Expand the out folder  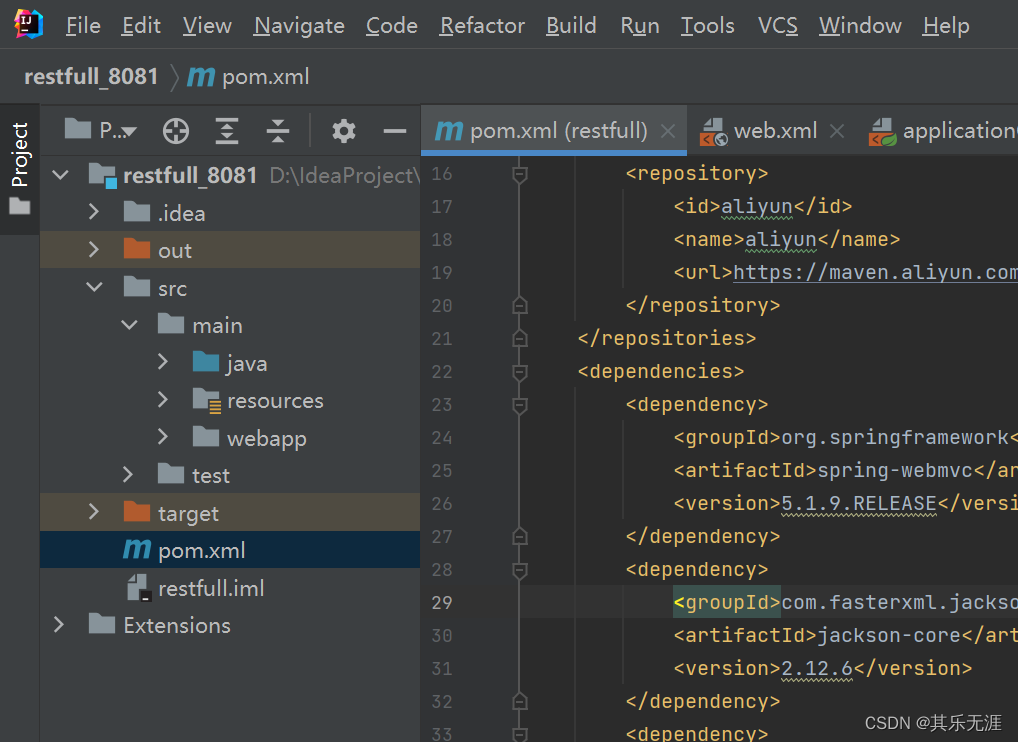93,249
